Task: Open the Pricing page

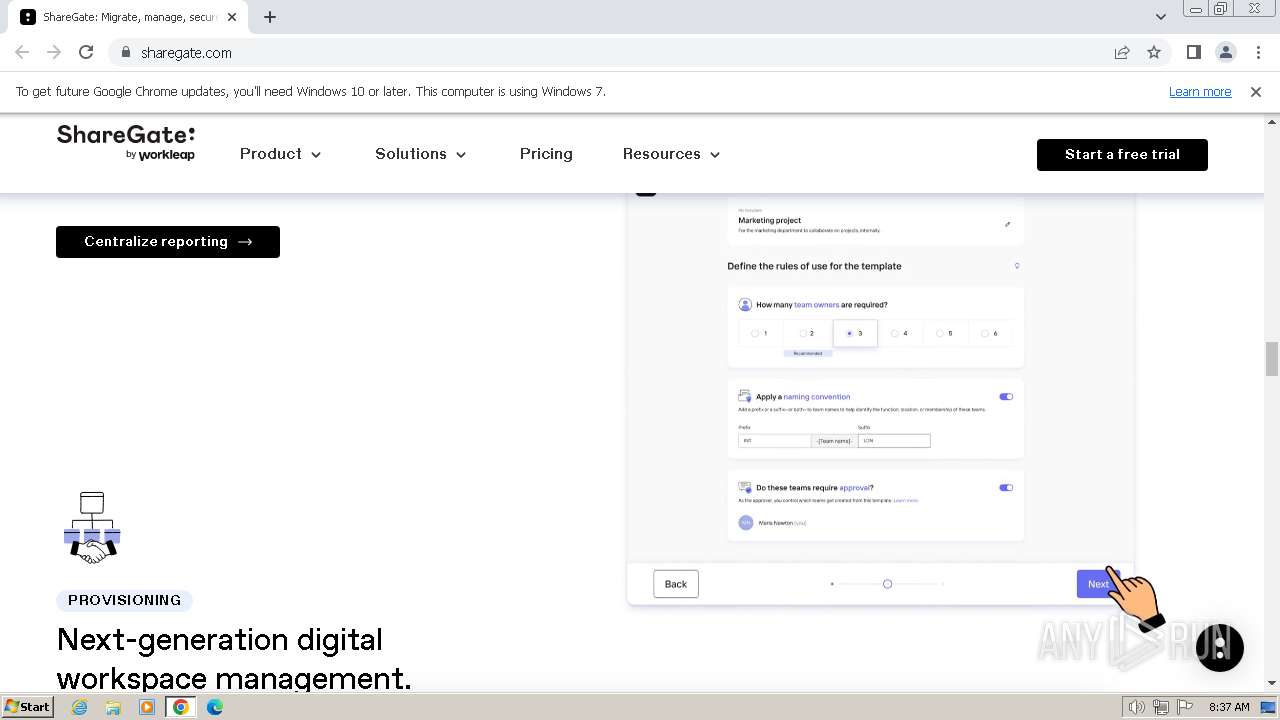Action: 546,154
